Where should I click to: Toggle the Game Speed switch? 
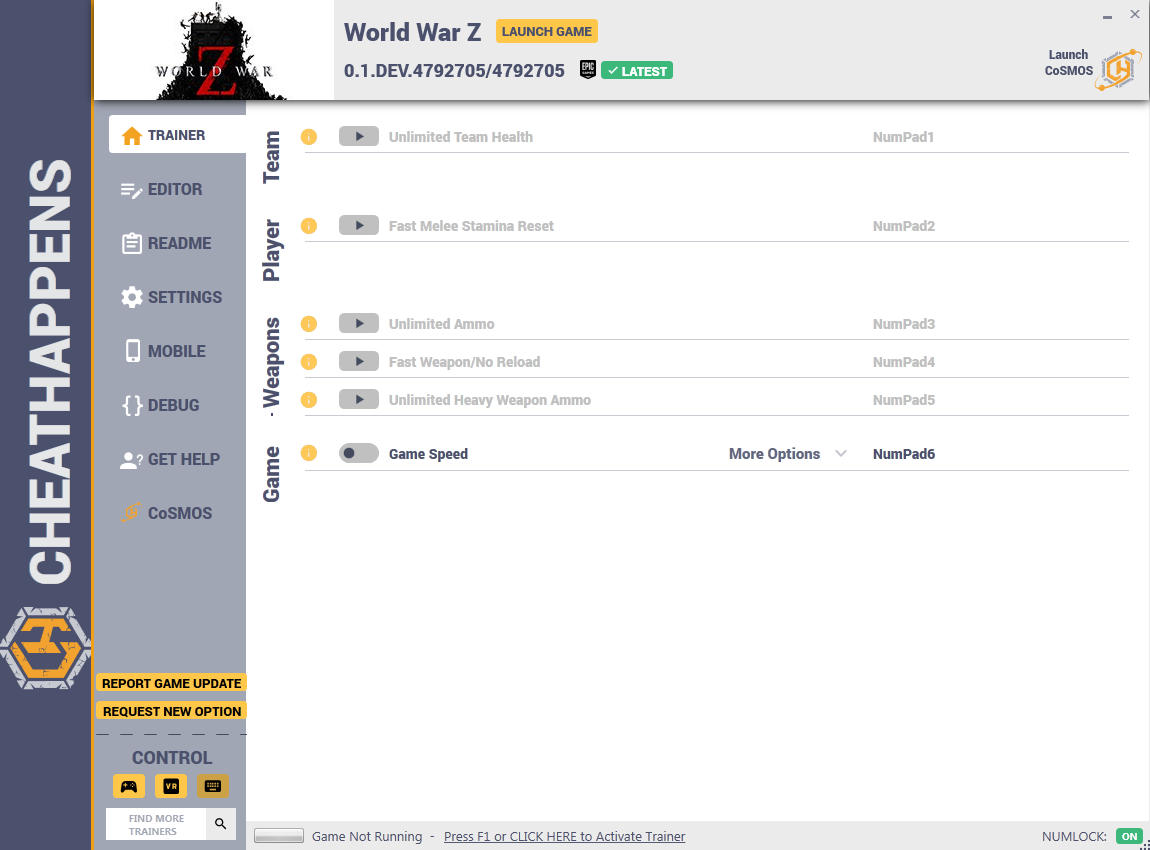358,454
